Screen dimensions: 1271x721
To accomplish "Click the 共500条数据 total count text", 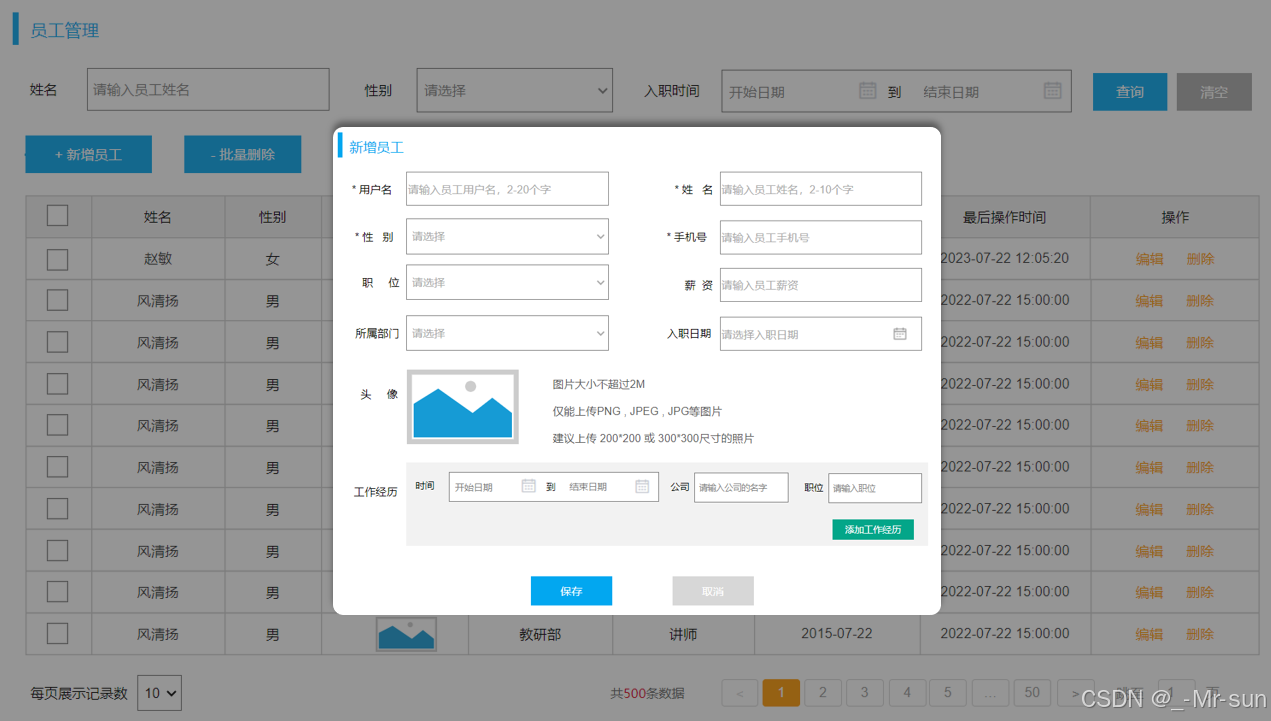I will 647,693.
